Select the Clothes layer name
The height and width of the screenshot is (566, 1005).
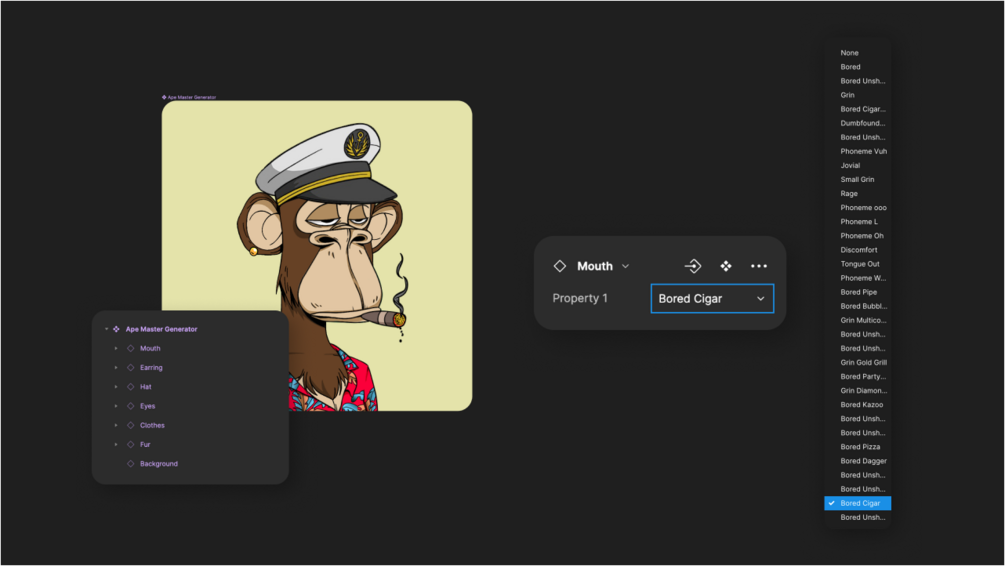coord(152,425)
